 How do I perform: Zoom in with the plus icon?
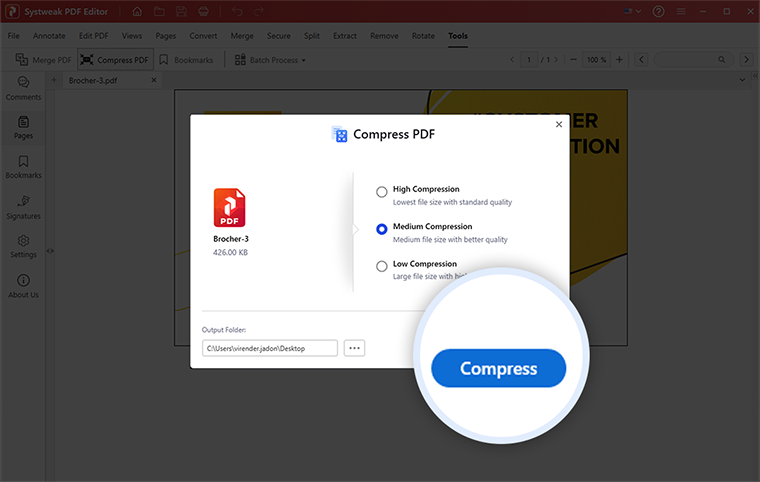click(x=619, y=60)
